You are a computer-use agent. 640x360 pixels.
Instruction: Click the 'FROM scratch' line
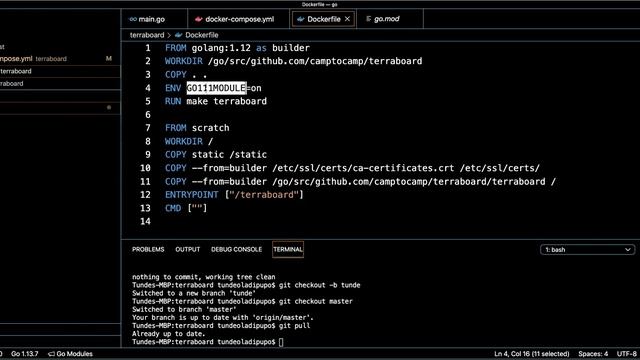click(x=197, y=128)
